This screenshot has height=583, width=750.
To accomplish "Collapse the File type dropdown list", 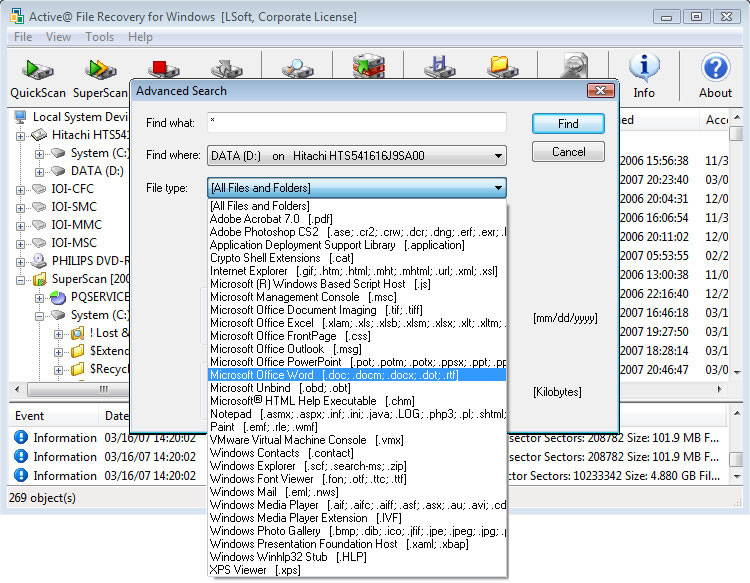I will [497, 188].
